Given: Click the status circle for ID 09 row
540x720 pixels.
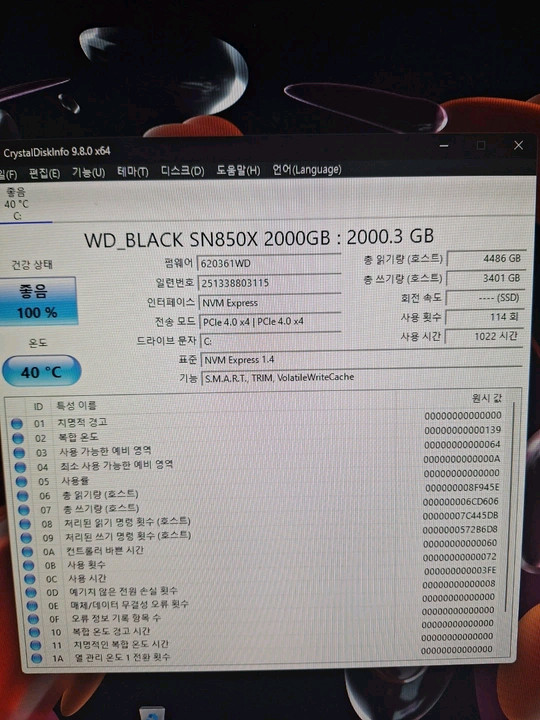Looking at the screenshot, I should pyautogui.click(x=27, y=538).
